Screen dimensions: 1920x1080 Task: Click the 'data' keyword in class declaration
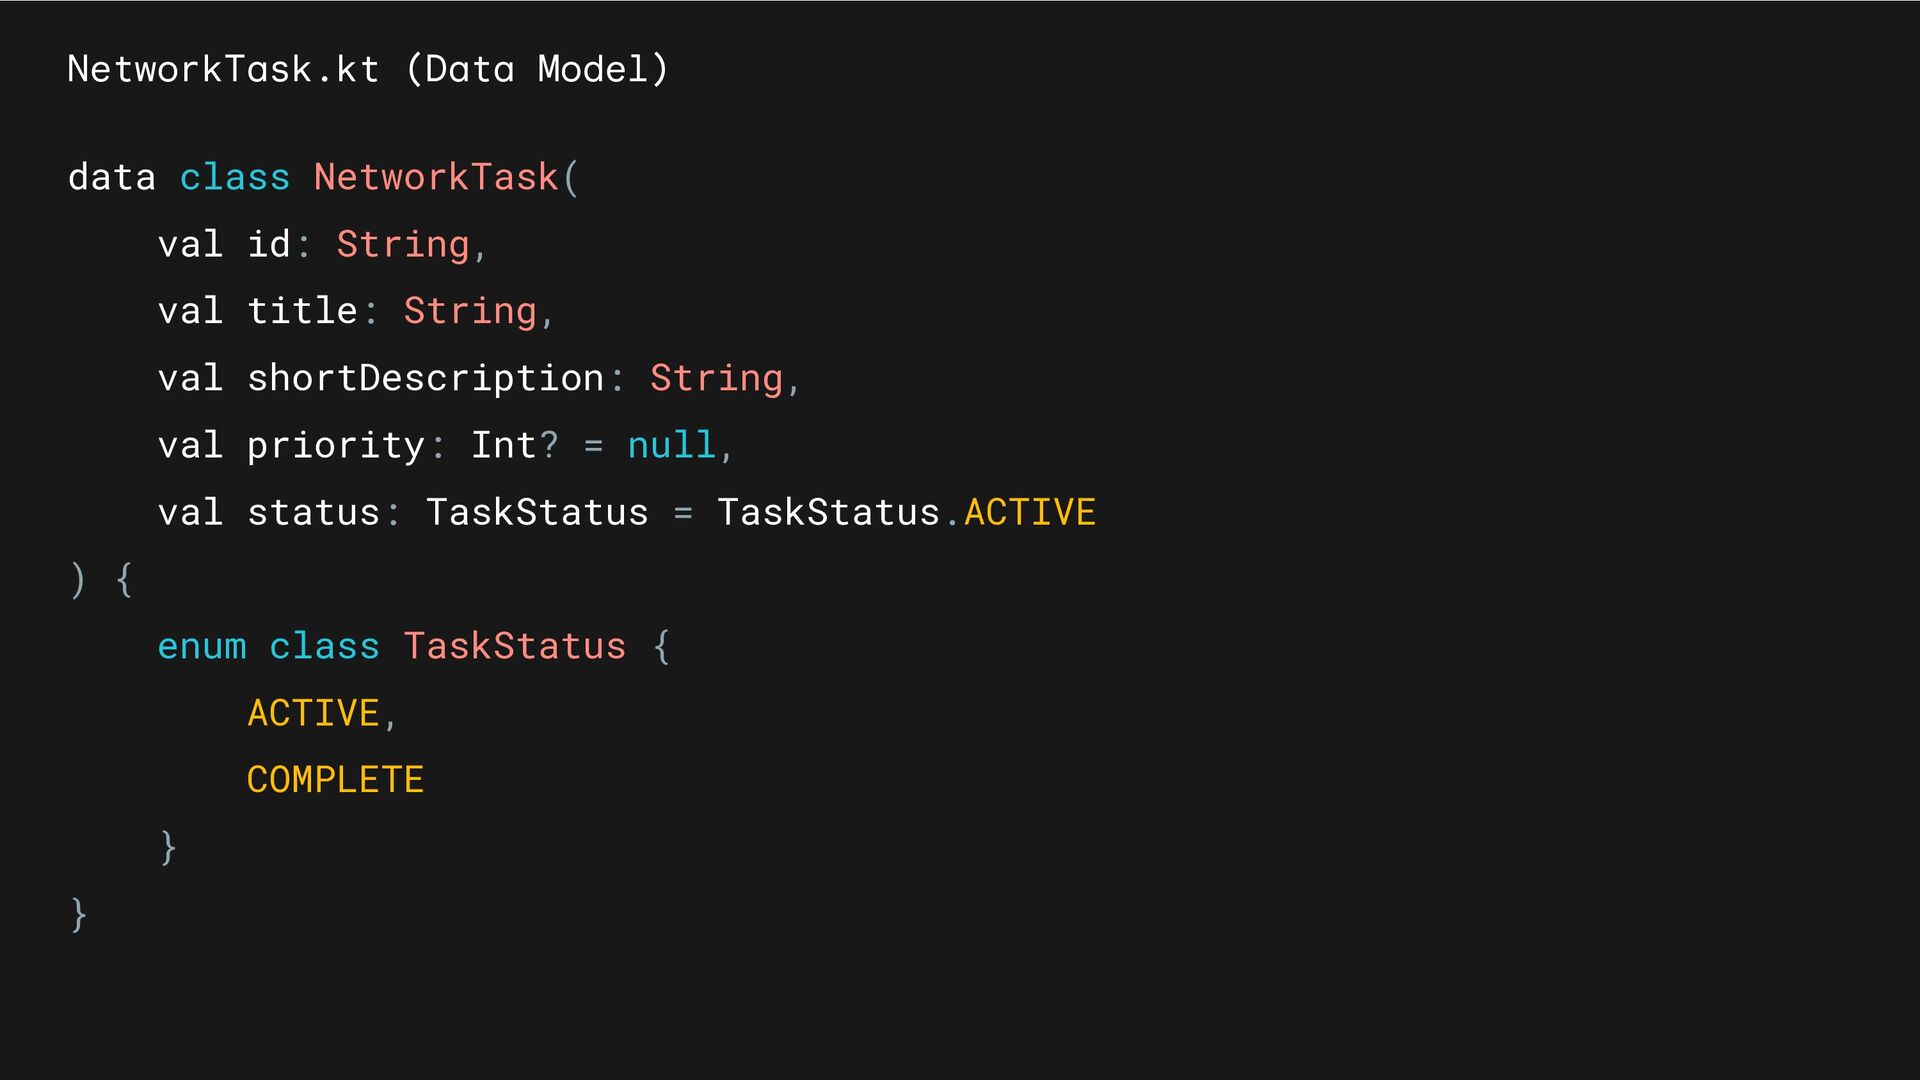(x=112, y=177)
